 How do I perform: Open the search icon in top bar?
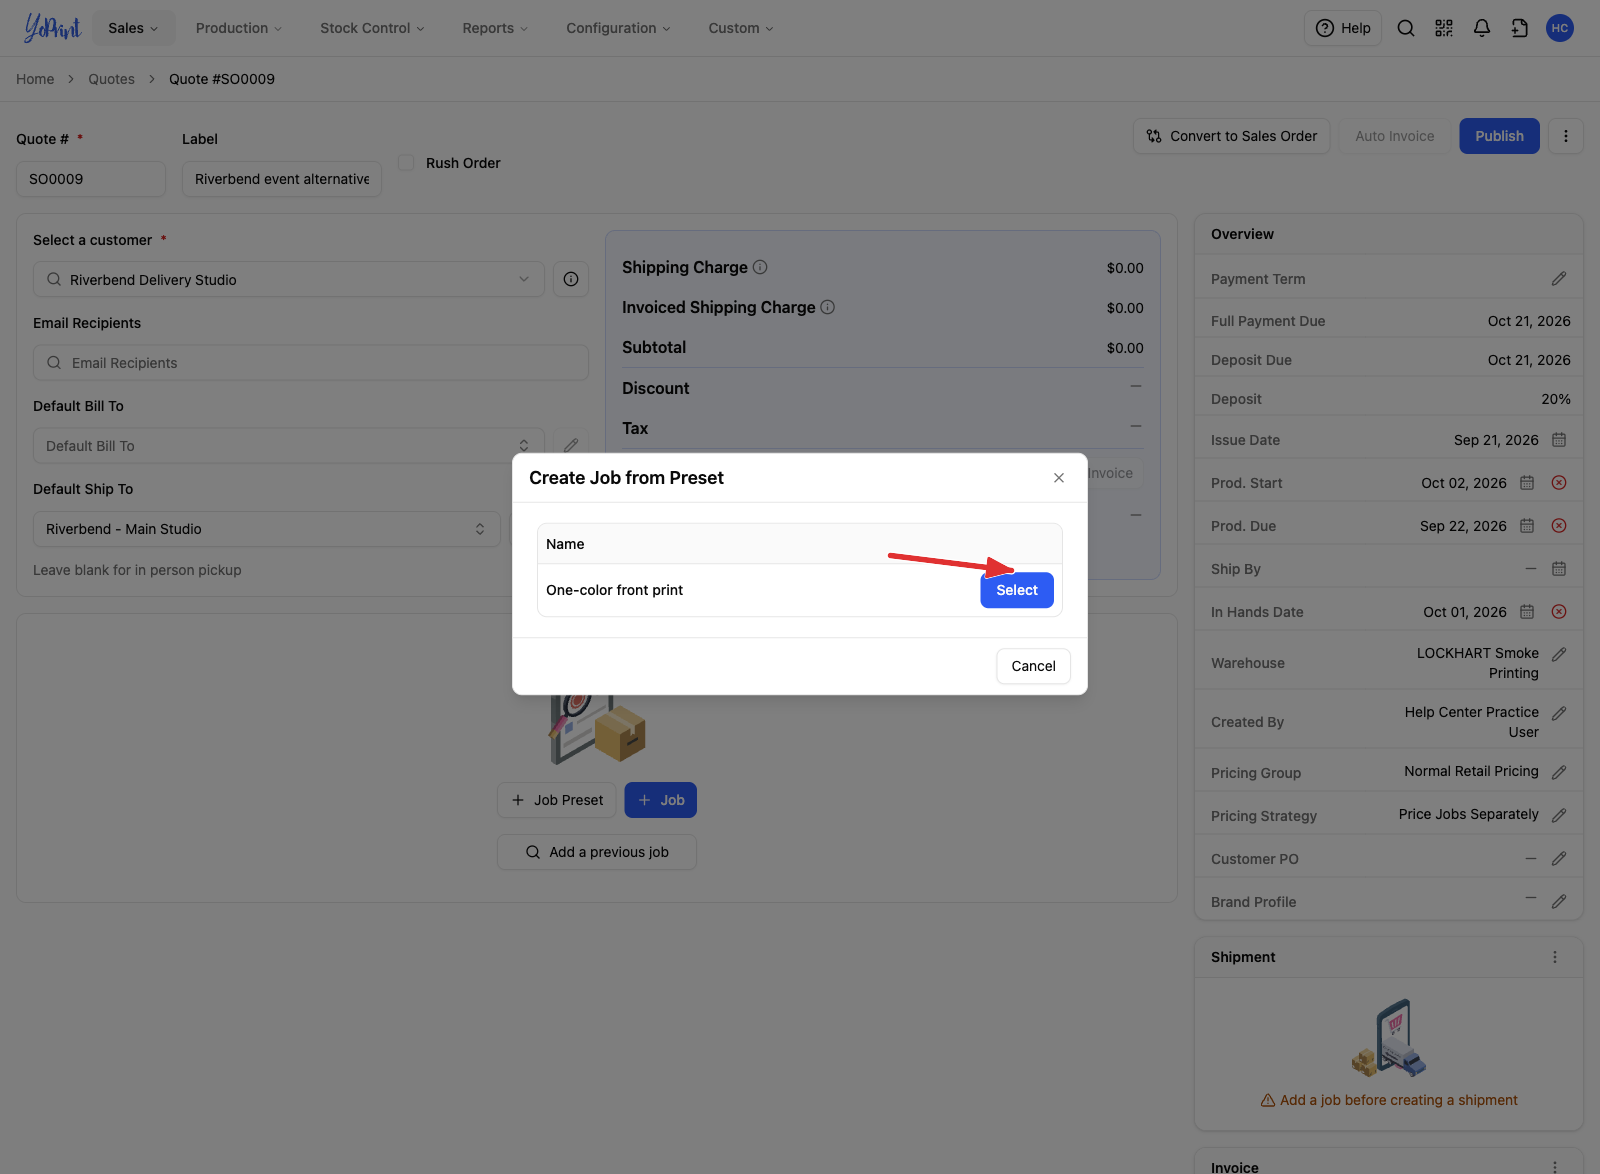pos(1405,28)
